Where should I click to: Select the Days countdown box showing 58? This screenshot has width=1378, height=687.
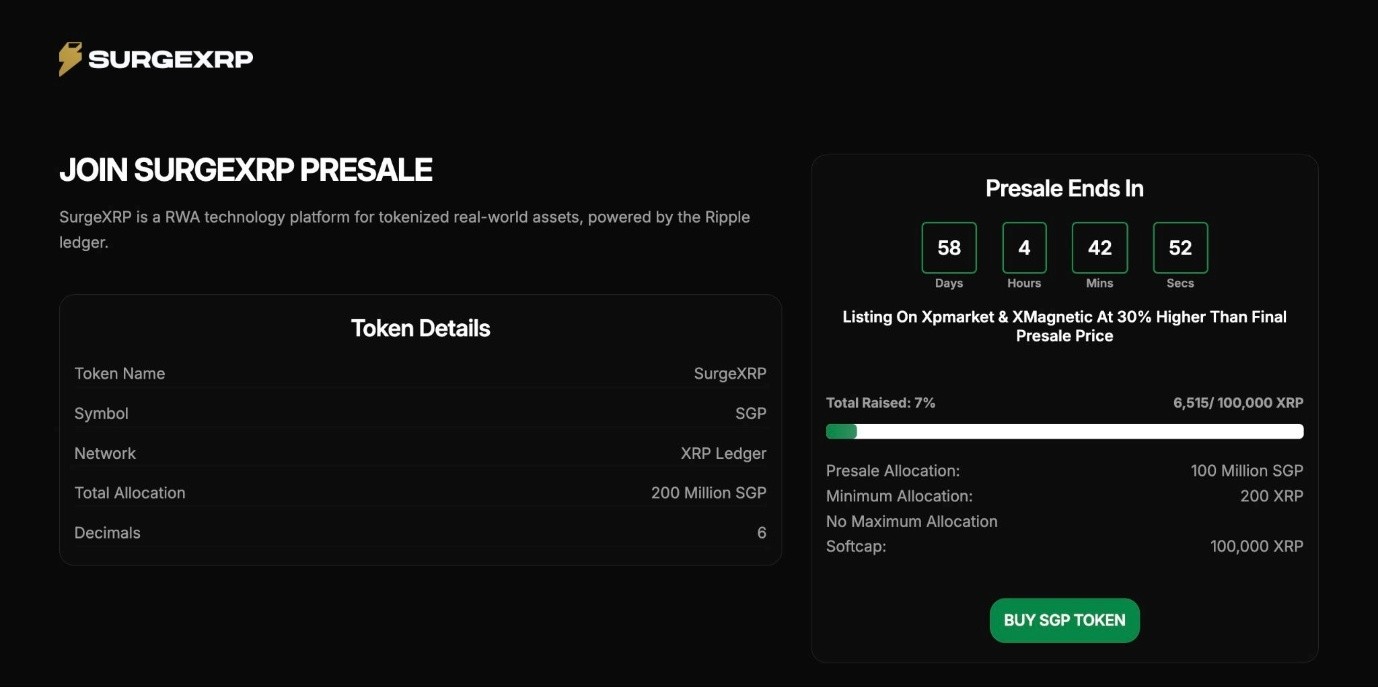[x=949, y=248]
